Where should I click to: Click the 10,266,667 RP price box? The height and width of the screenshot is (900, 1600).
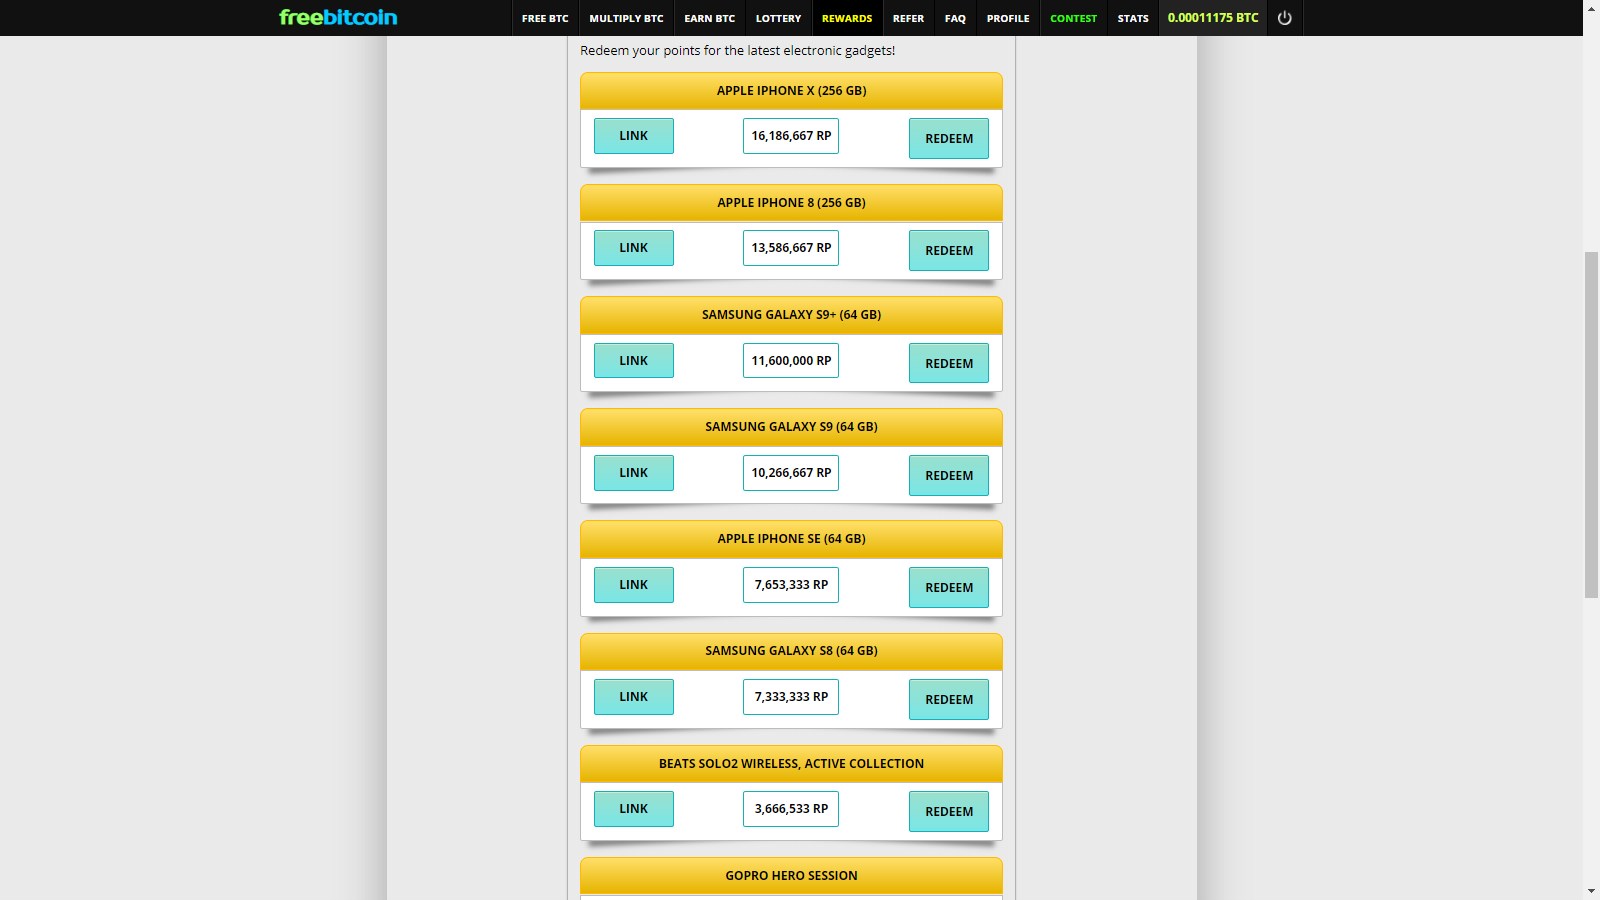[791, 472]
